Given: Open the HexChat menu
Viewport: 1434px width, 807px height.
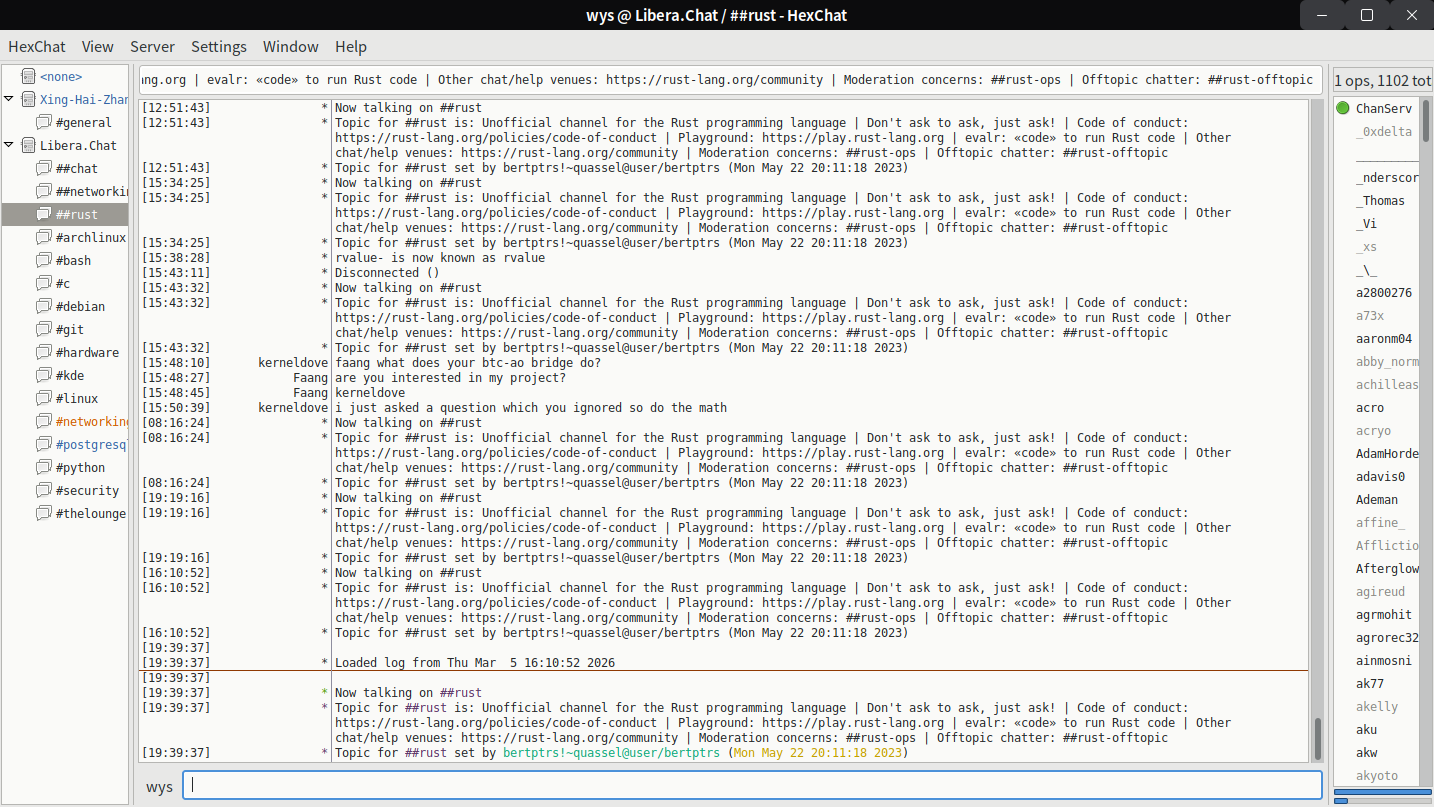Looking at the screenshot, I should [x=35, y=46].
